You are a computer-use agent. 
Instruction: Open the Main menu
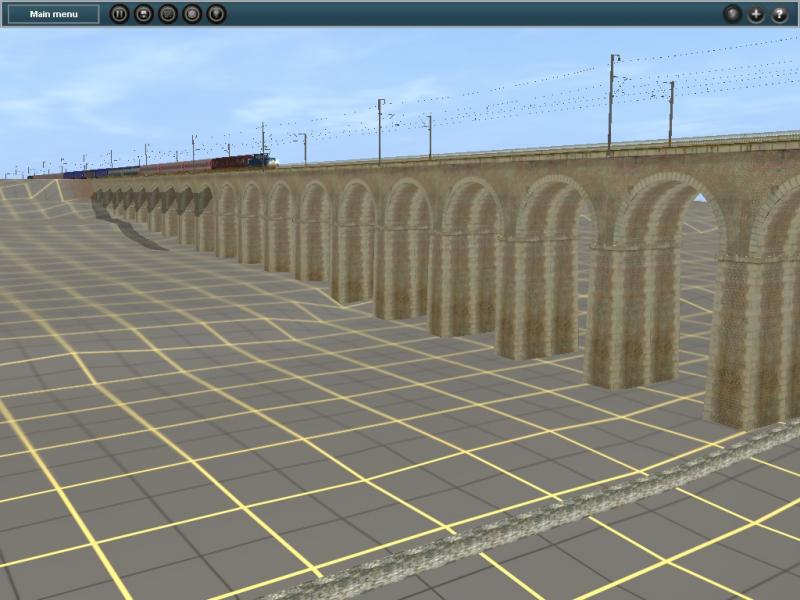(x=54, y=14)
